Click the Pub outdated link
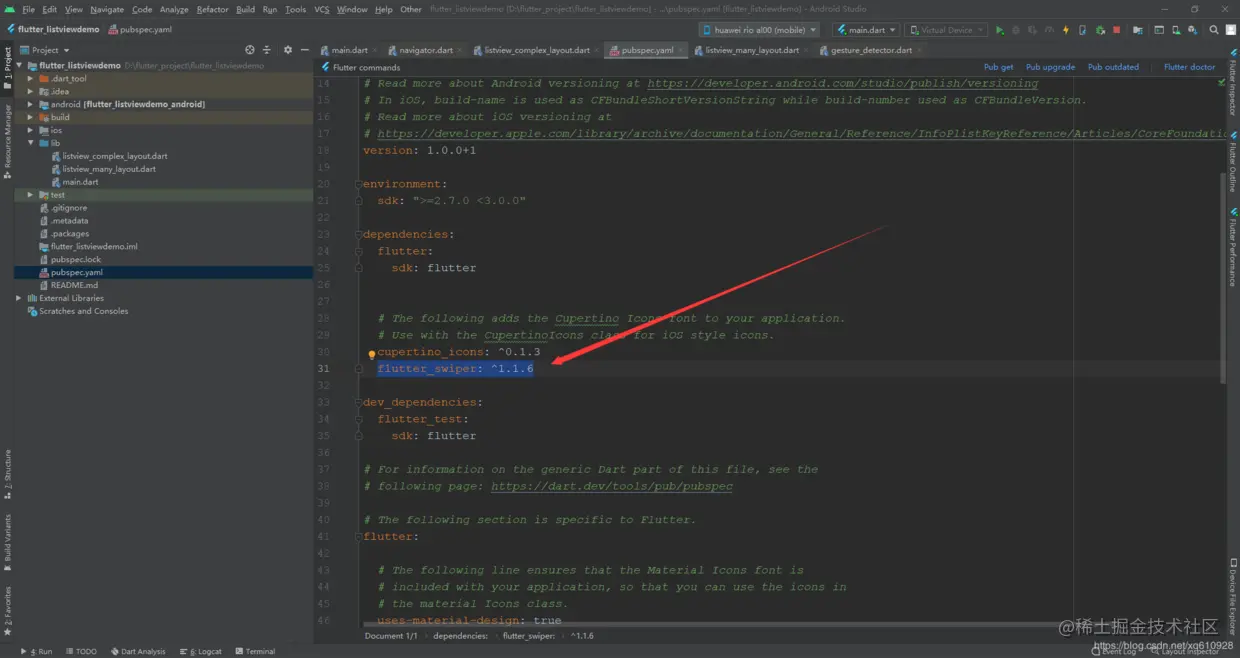The image size is (1240, 658). (x=1114, y=67)
